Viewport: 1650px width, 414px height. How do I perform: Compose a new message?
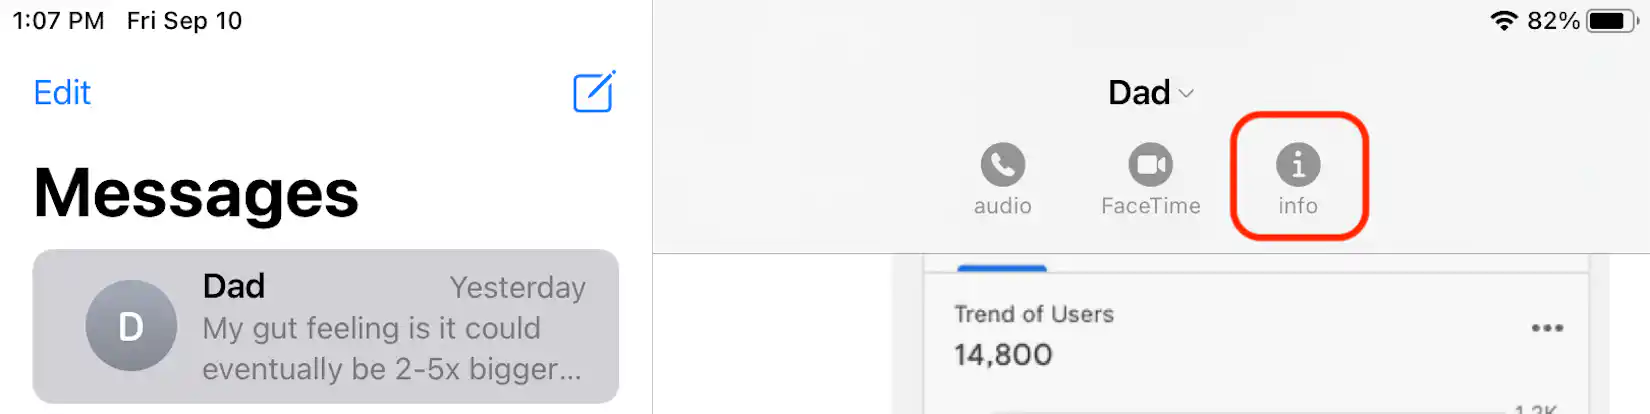pos(594,92)
